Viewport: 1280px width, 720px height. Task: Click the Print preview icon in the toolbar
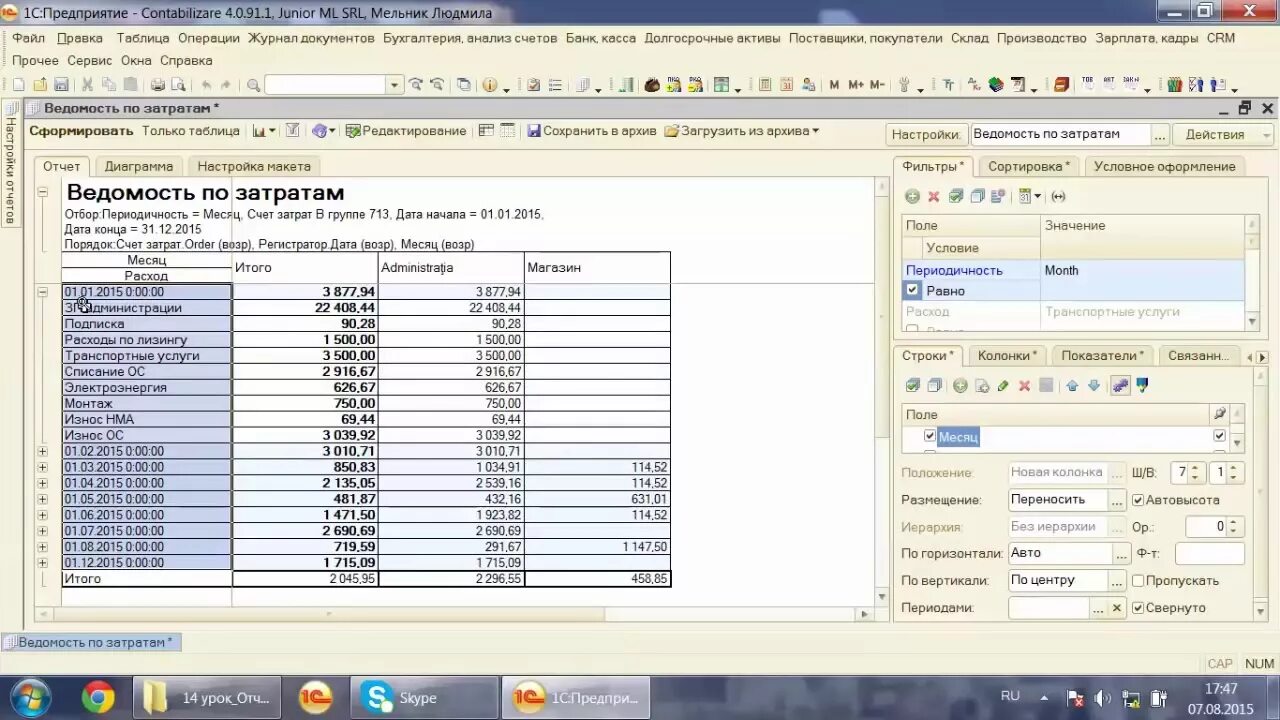point(178,85)
